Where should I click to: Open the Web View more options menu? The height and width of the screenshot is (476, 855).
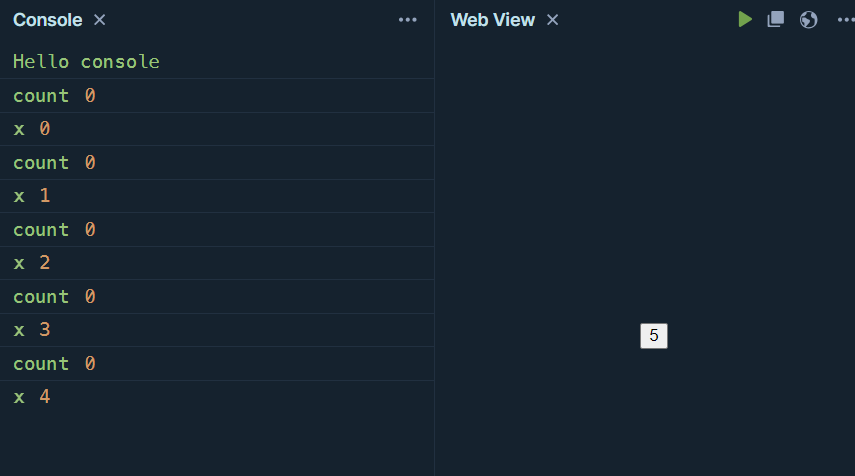point(845,19)
